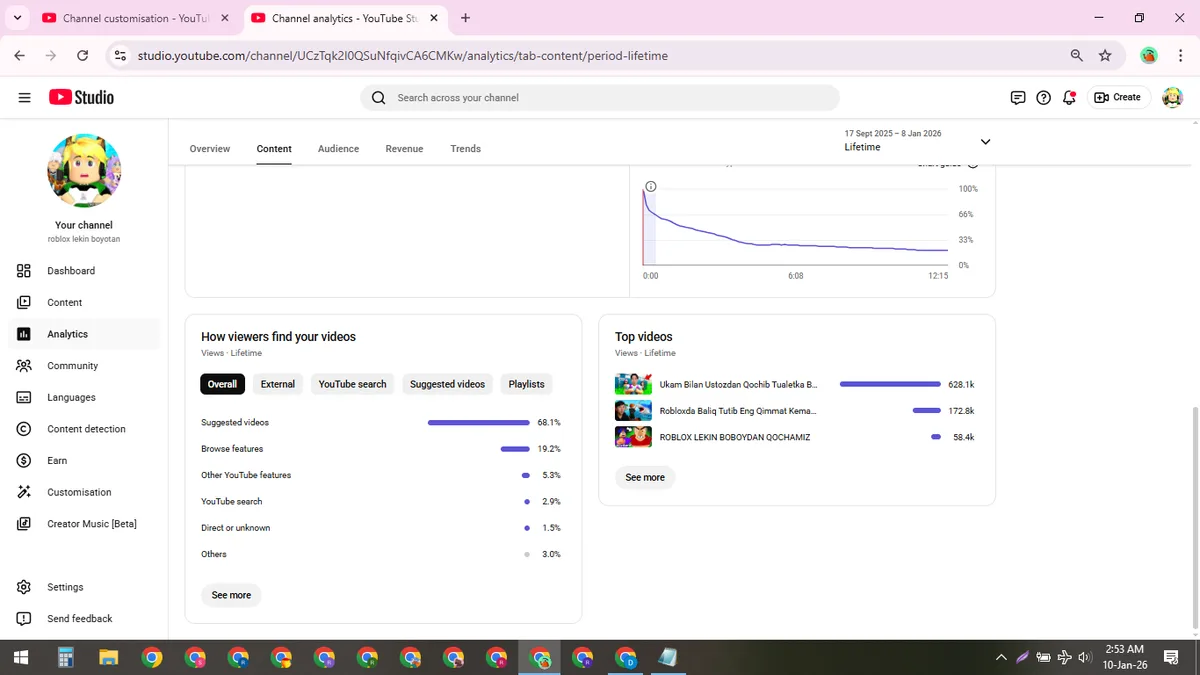Reload the page
The width and height of the screenshot is (1200, 675).
[x=82, y=56]
